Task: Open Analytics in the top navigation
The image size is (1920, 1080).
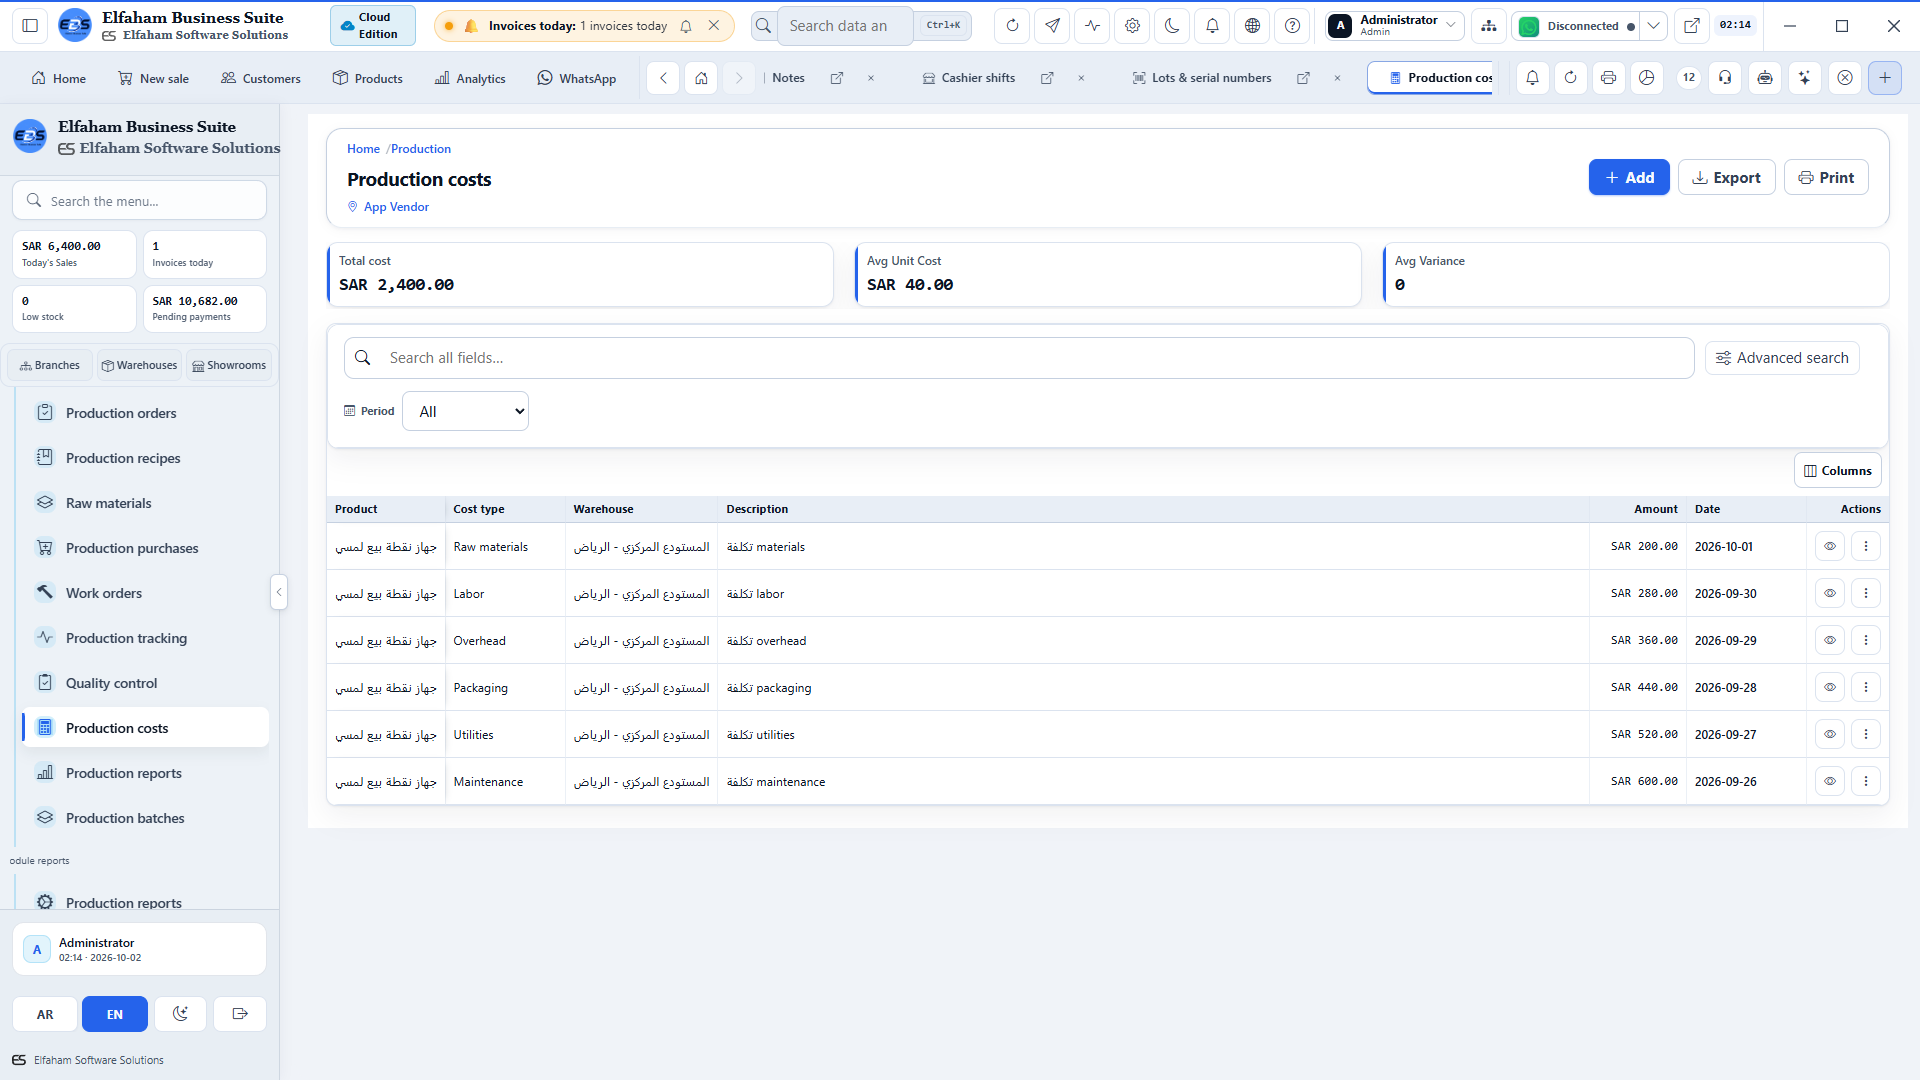Action: tap(470, 78)
